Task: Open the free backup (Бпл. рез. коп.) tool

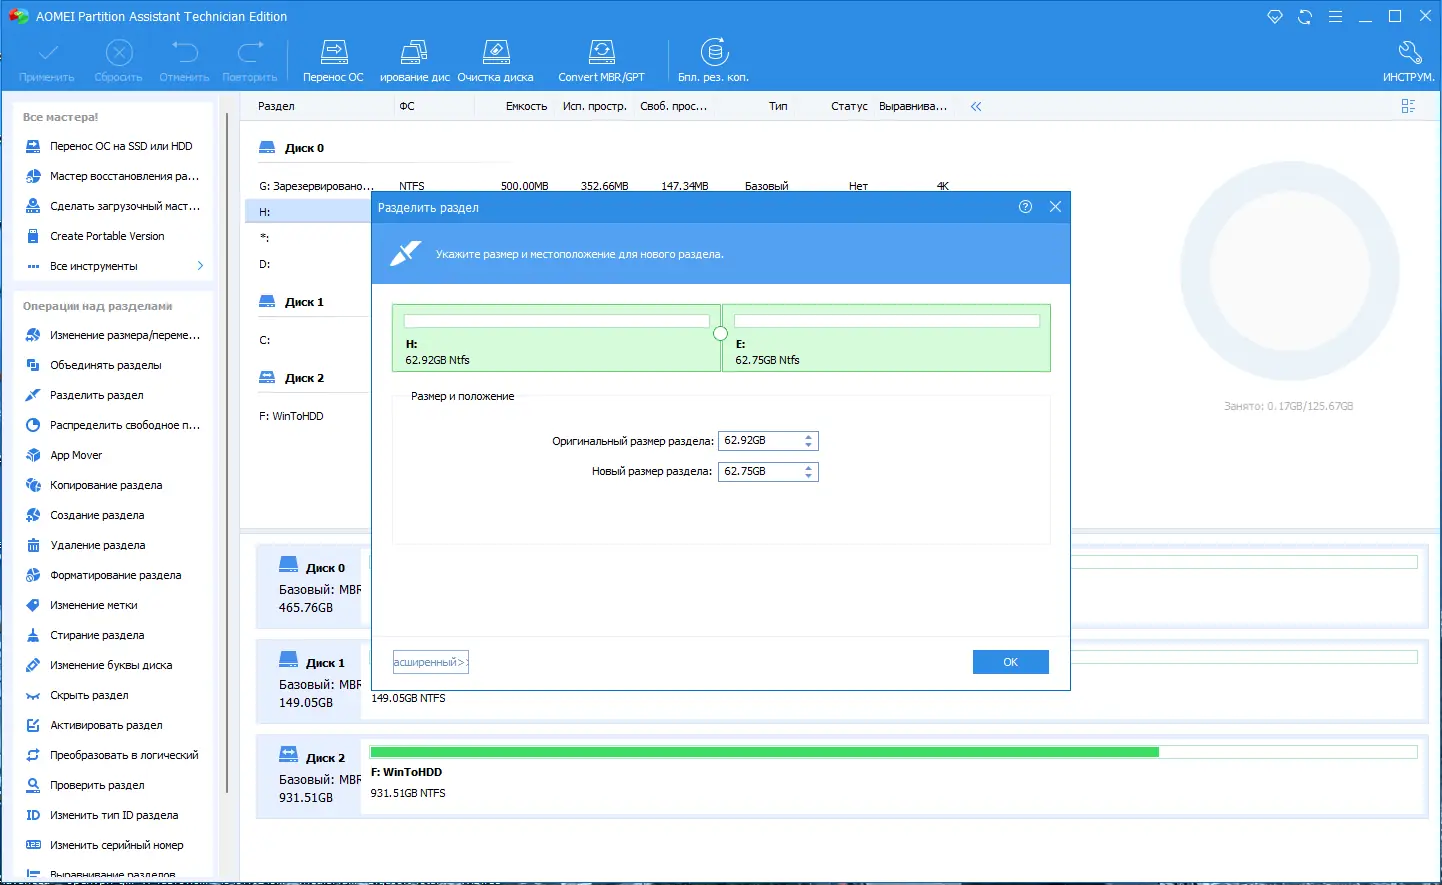Action: pyautogui.click(x=713, y=61)
